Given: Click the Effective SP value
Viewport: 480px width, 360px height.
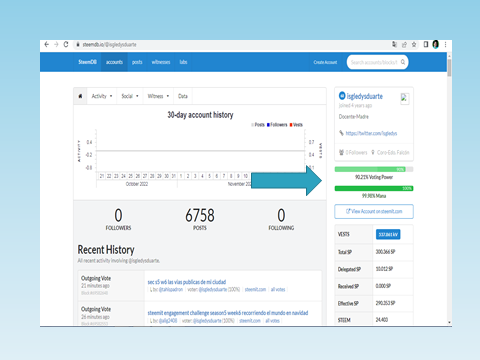Looking at the screenshot, I should 385,303.
